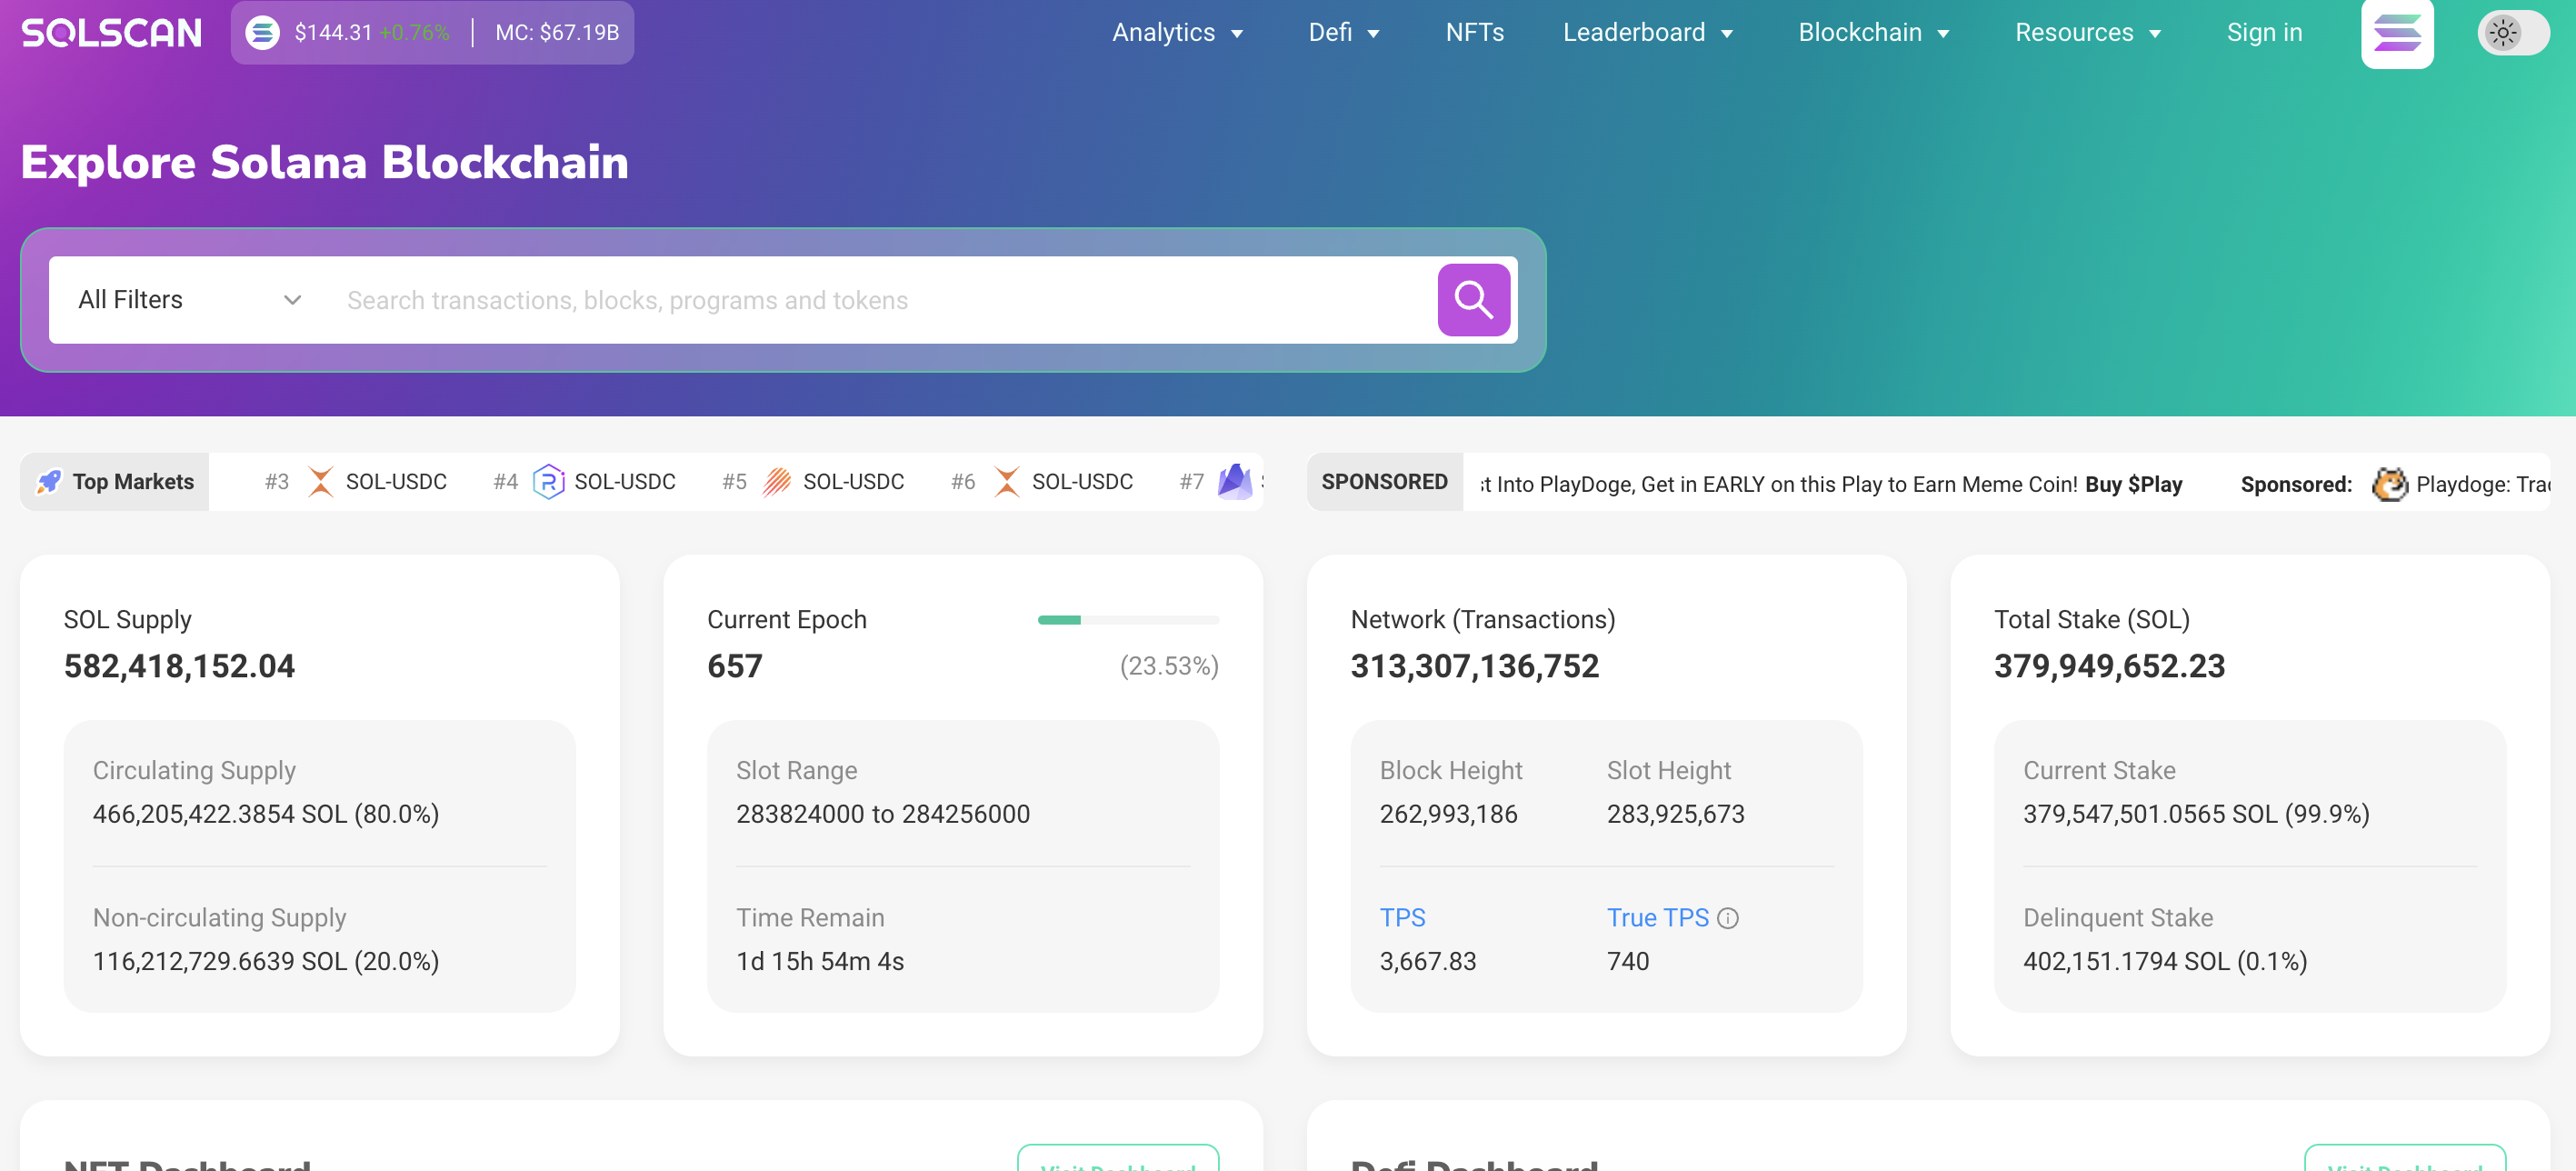The width and height of the screenshot is (2576, 1171).
Task: Open the TPS link
Action: (x=1402, y=918)
